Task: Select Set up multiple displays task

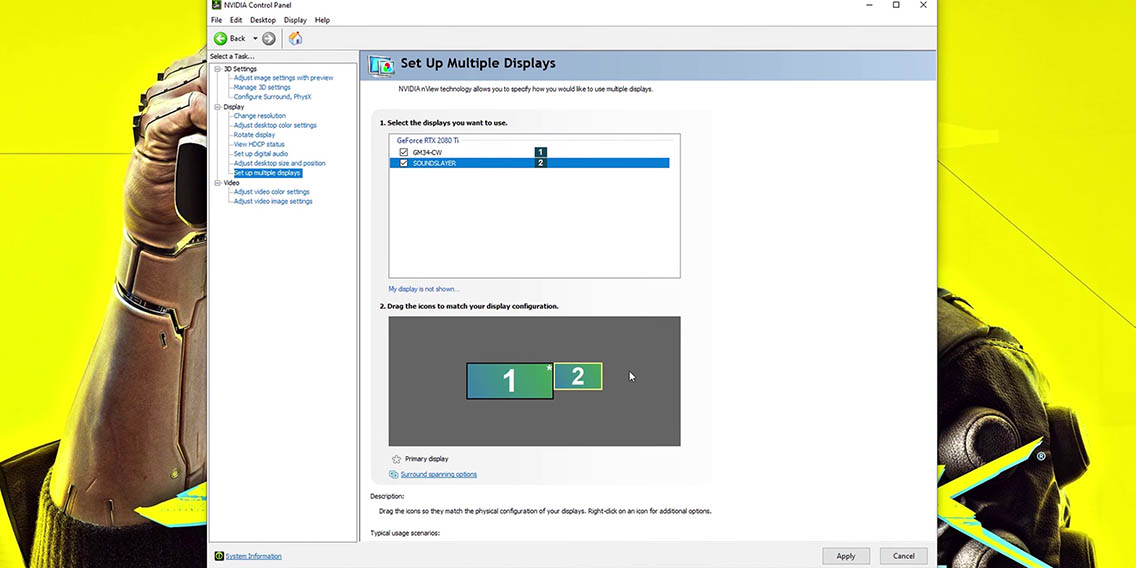Action: point(267,173)
